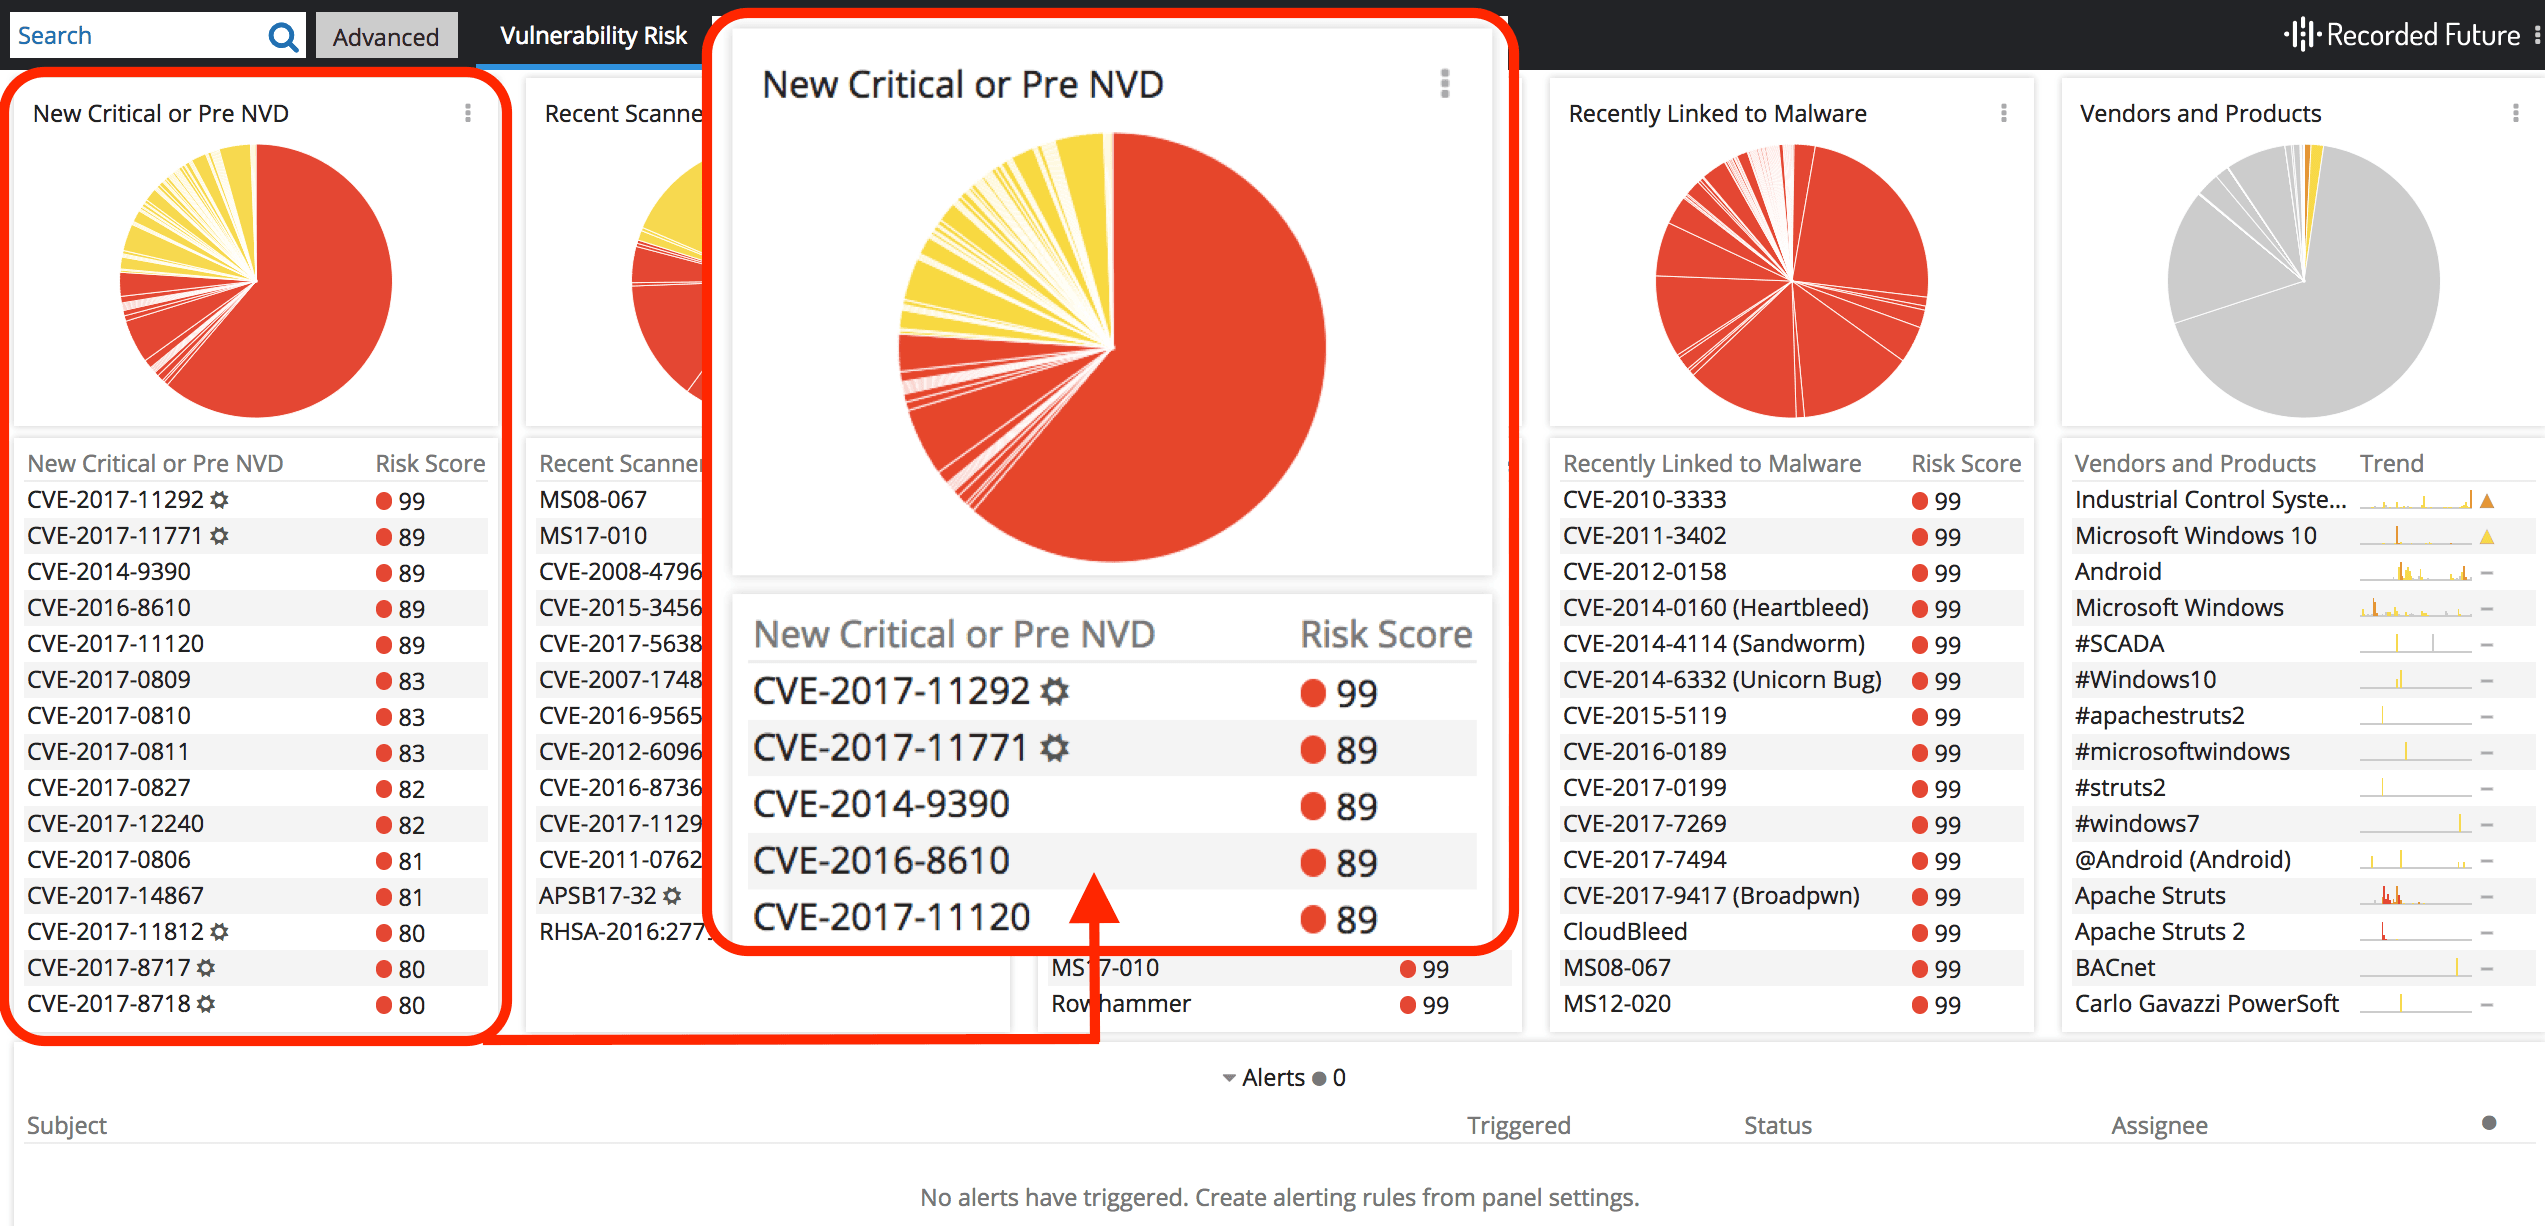Viewport: 2545px width, 1226px height.
Task: Open the Vendors and Products panel options menu
Action: pyautogui.click(x=2516, y=113)
